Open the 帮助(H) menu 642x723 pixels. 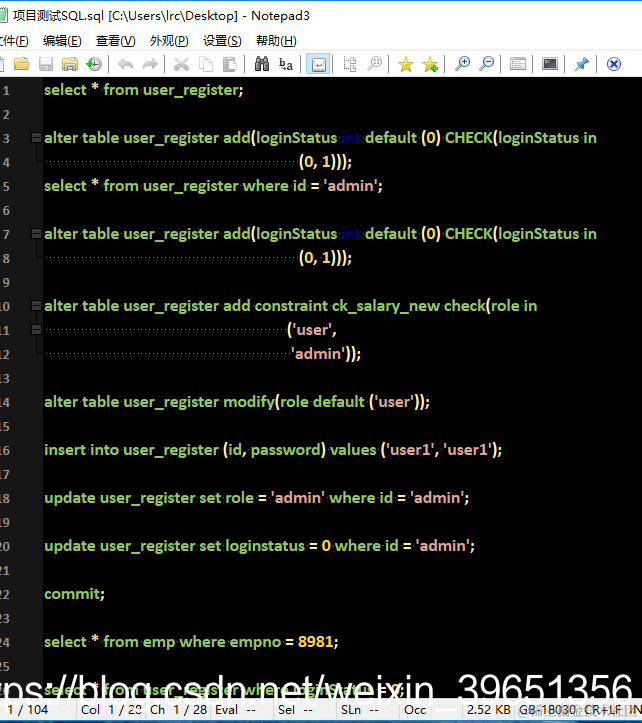[276, 41]
